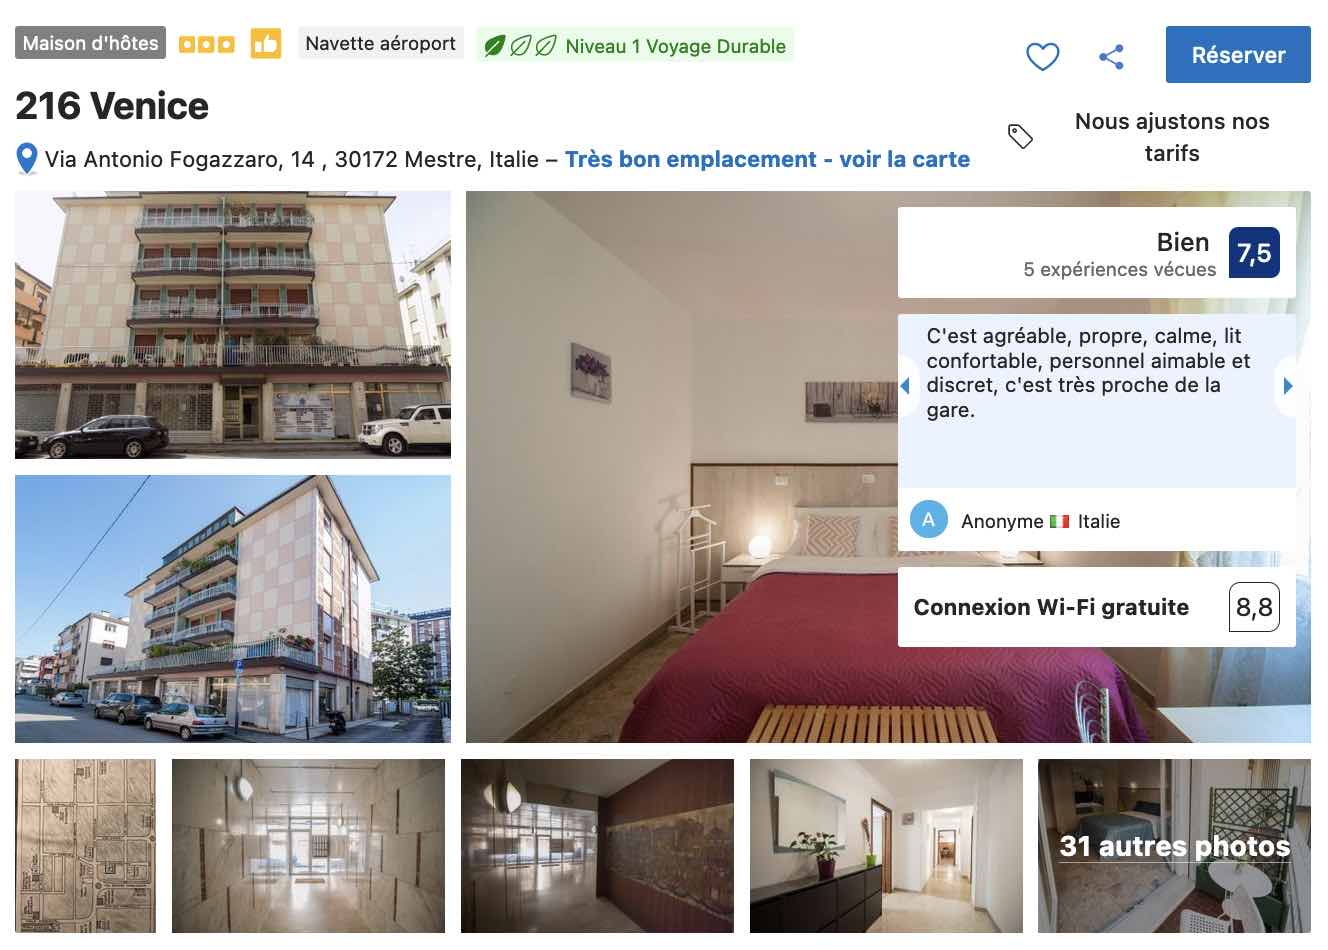Open '31 autres photos' gallery thumbnail
This screenshot has height=950, width=1328.
coord(1174,846)
